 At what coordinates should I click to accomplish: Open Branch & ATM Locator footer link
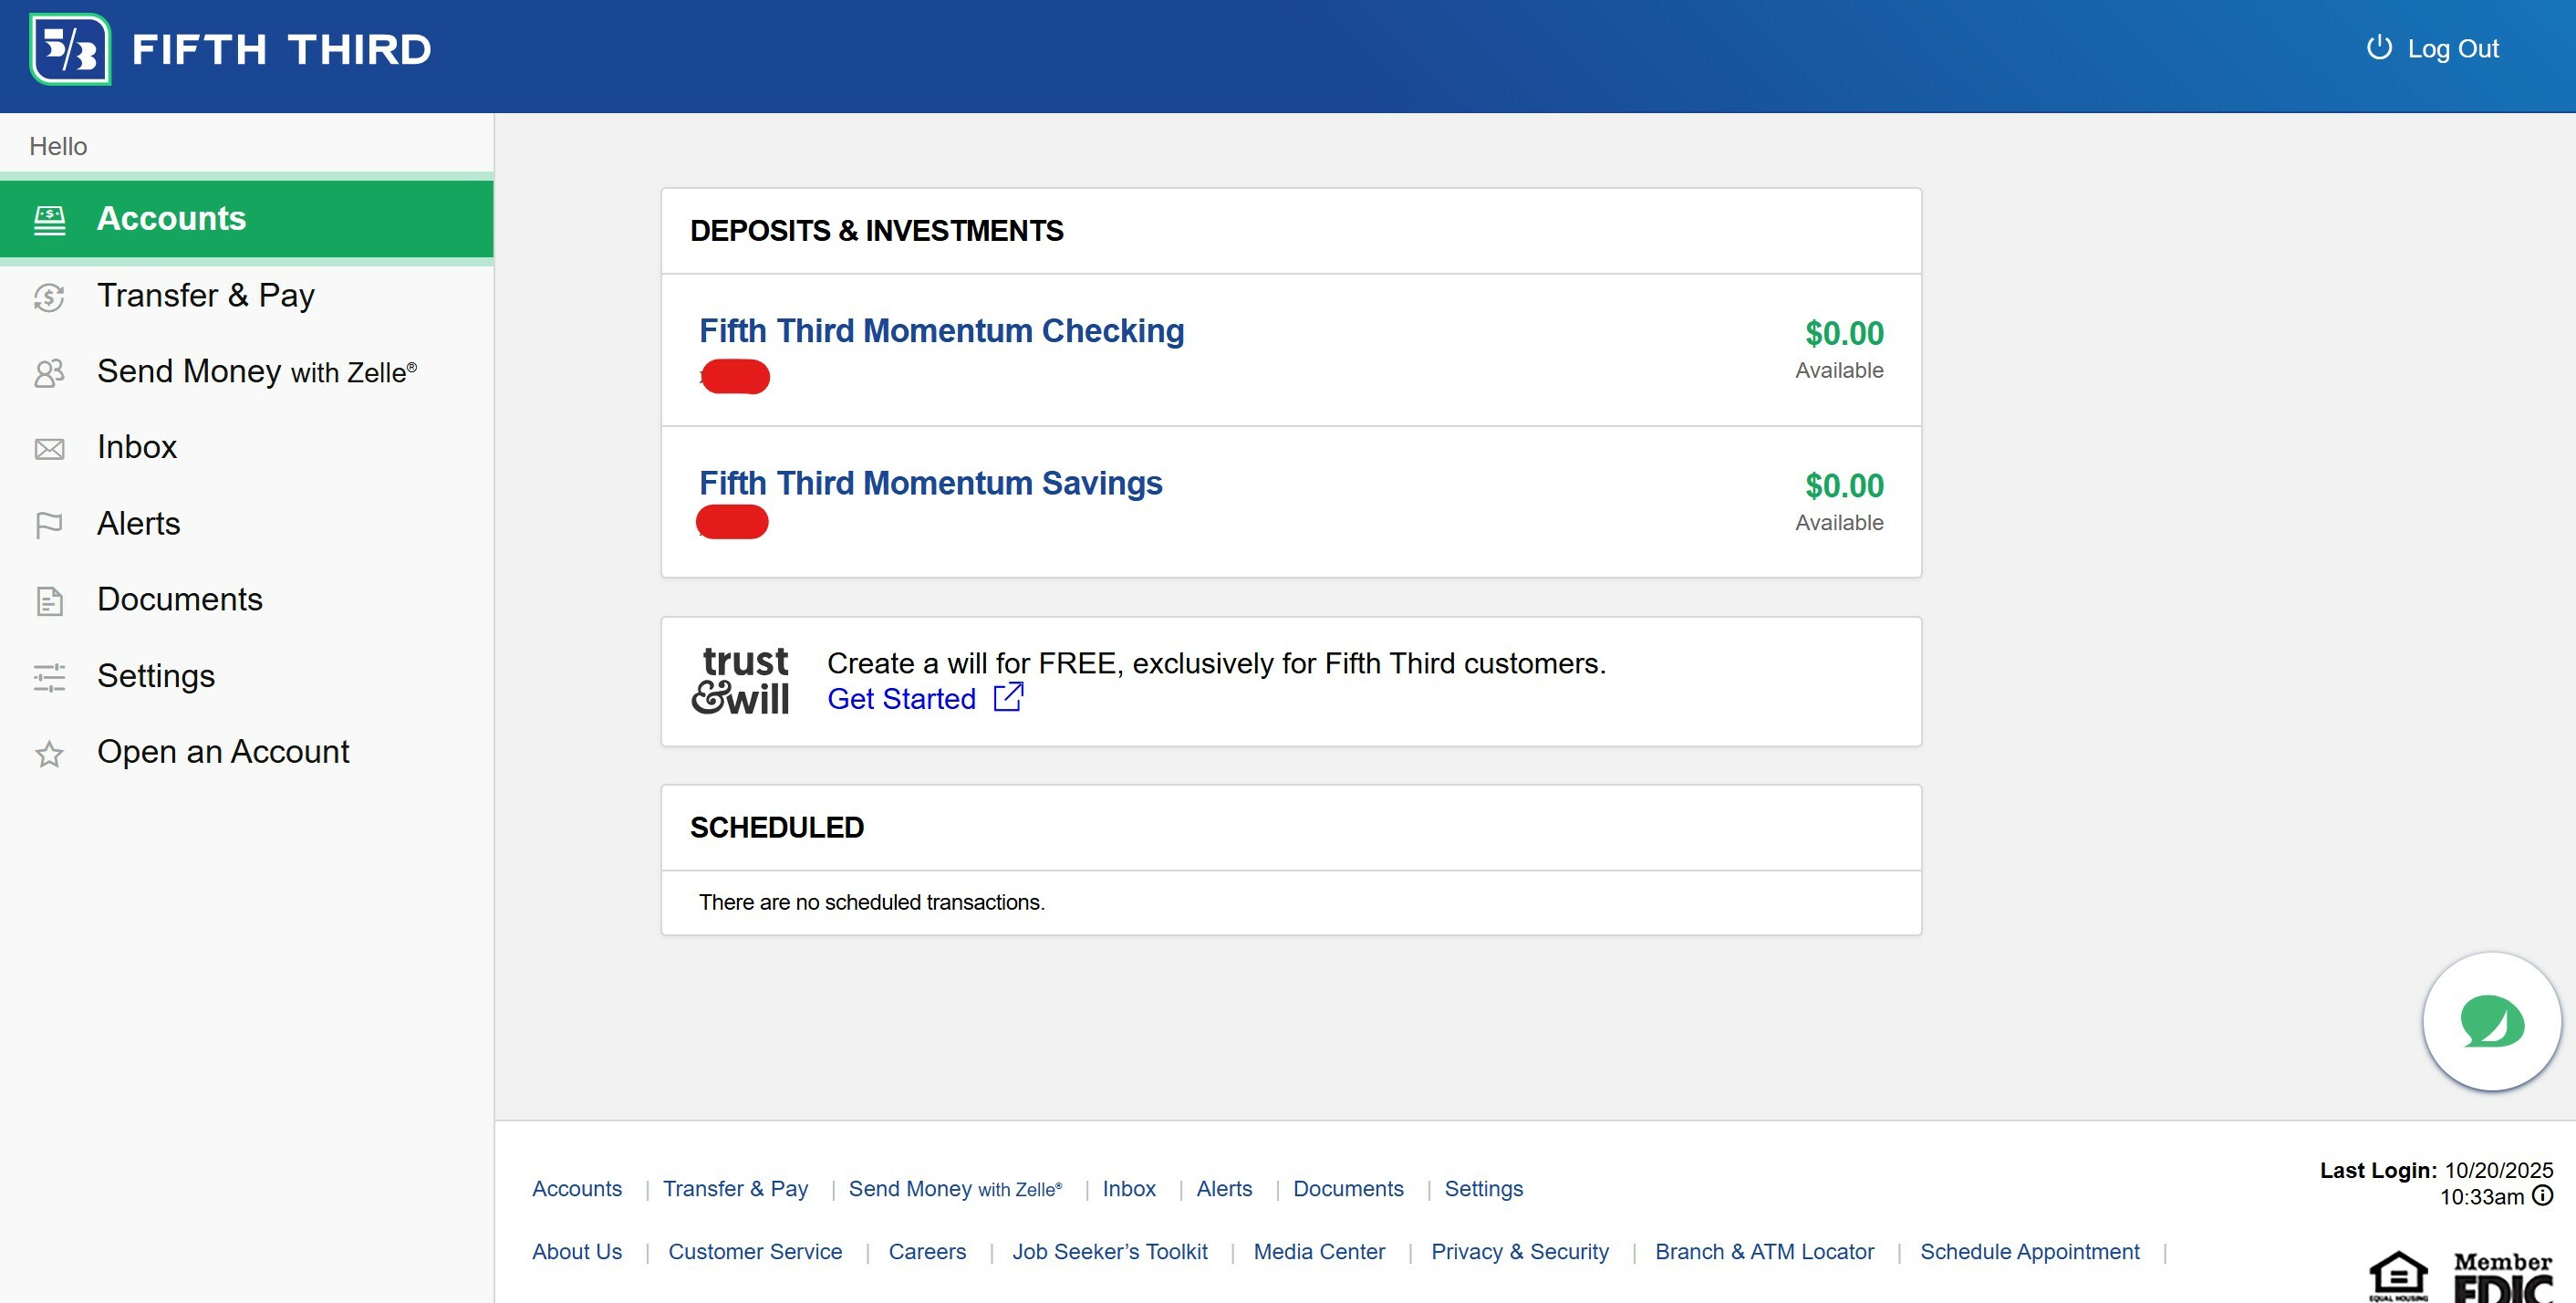[x=1764, y=1251]
